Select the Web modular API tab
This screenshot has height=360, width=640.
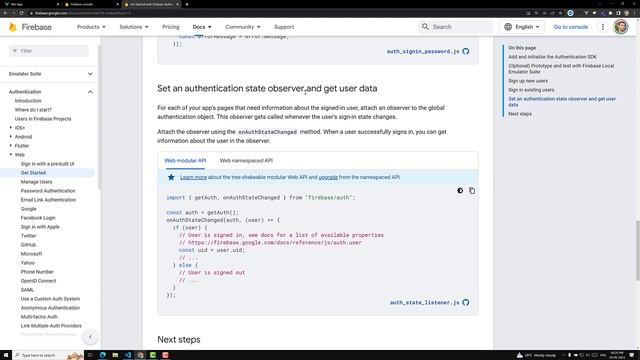(185, 160)
